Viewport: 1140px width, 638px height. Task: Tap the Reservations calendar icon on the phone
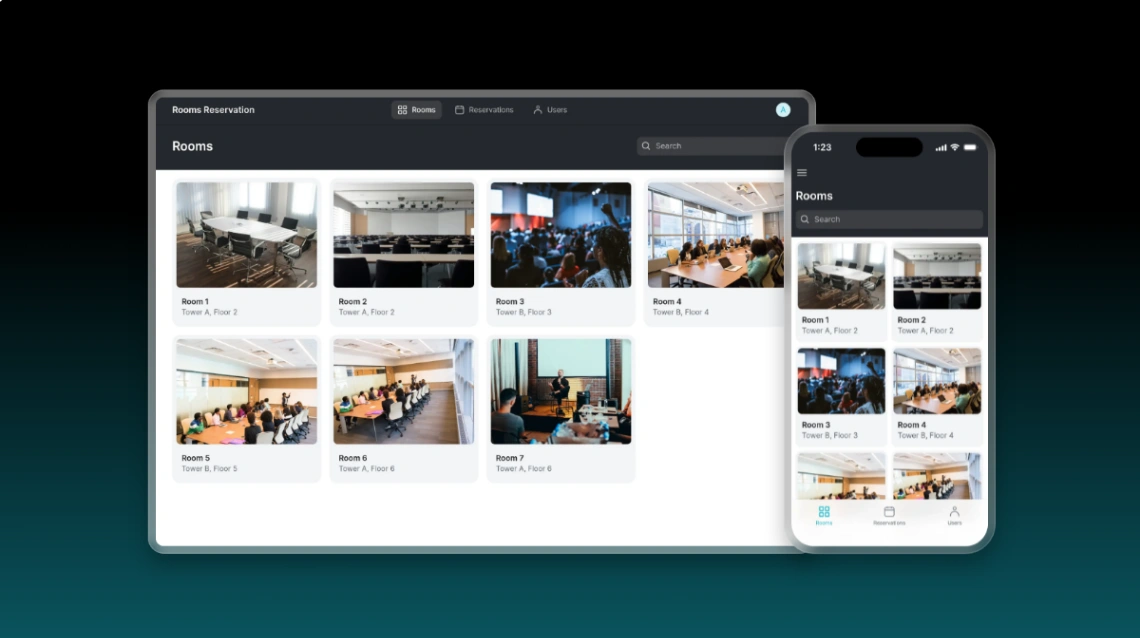click(x=888, y=510)
